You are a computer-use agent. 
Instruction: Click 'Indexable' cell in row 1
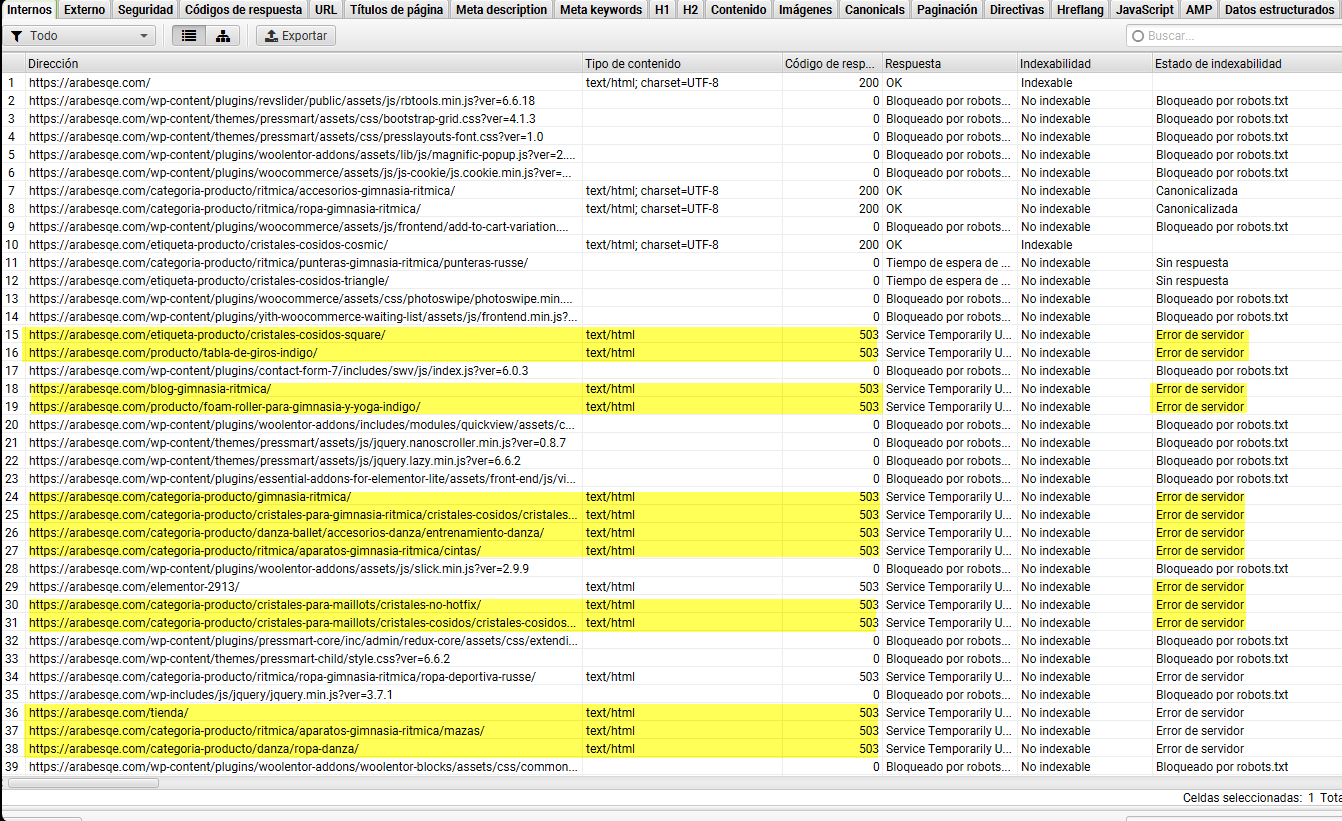pos(1046,83)
